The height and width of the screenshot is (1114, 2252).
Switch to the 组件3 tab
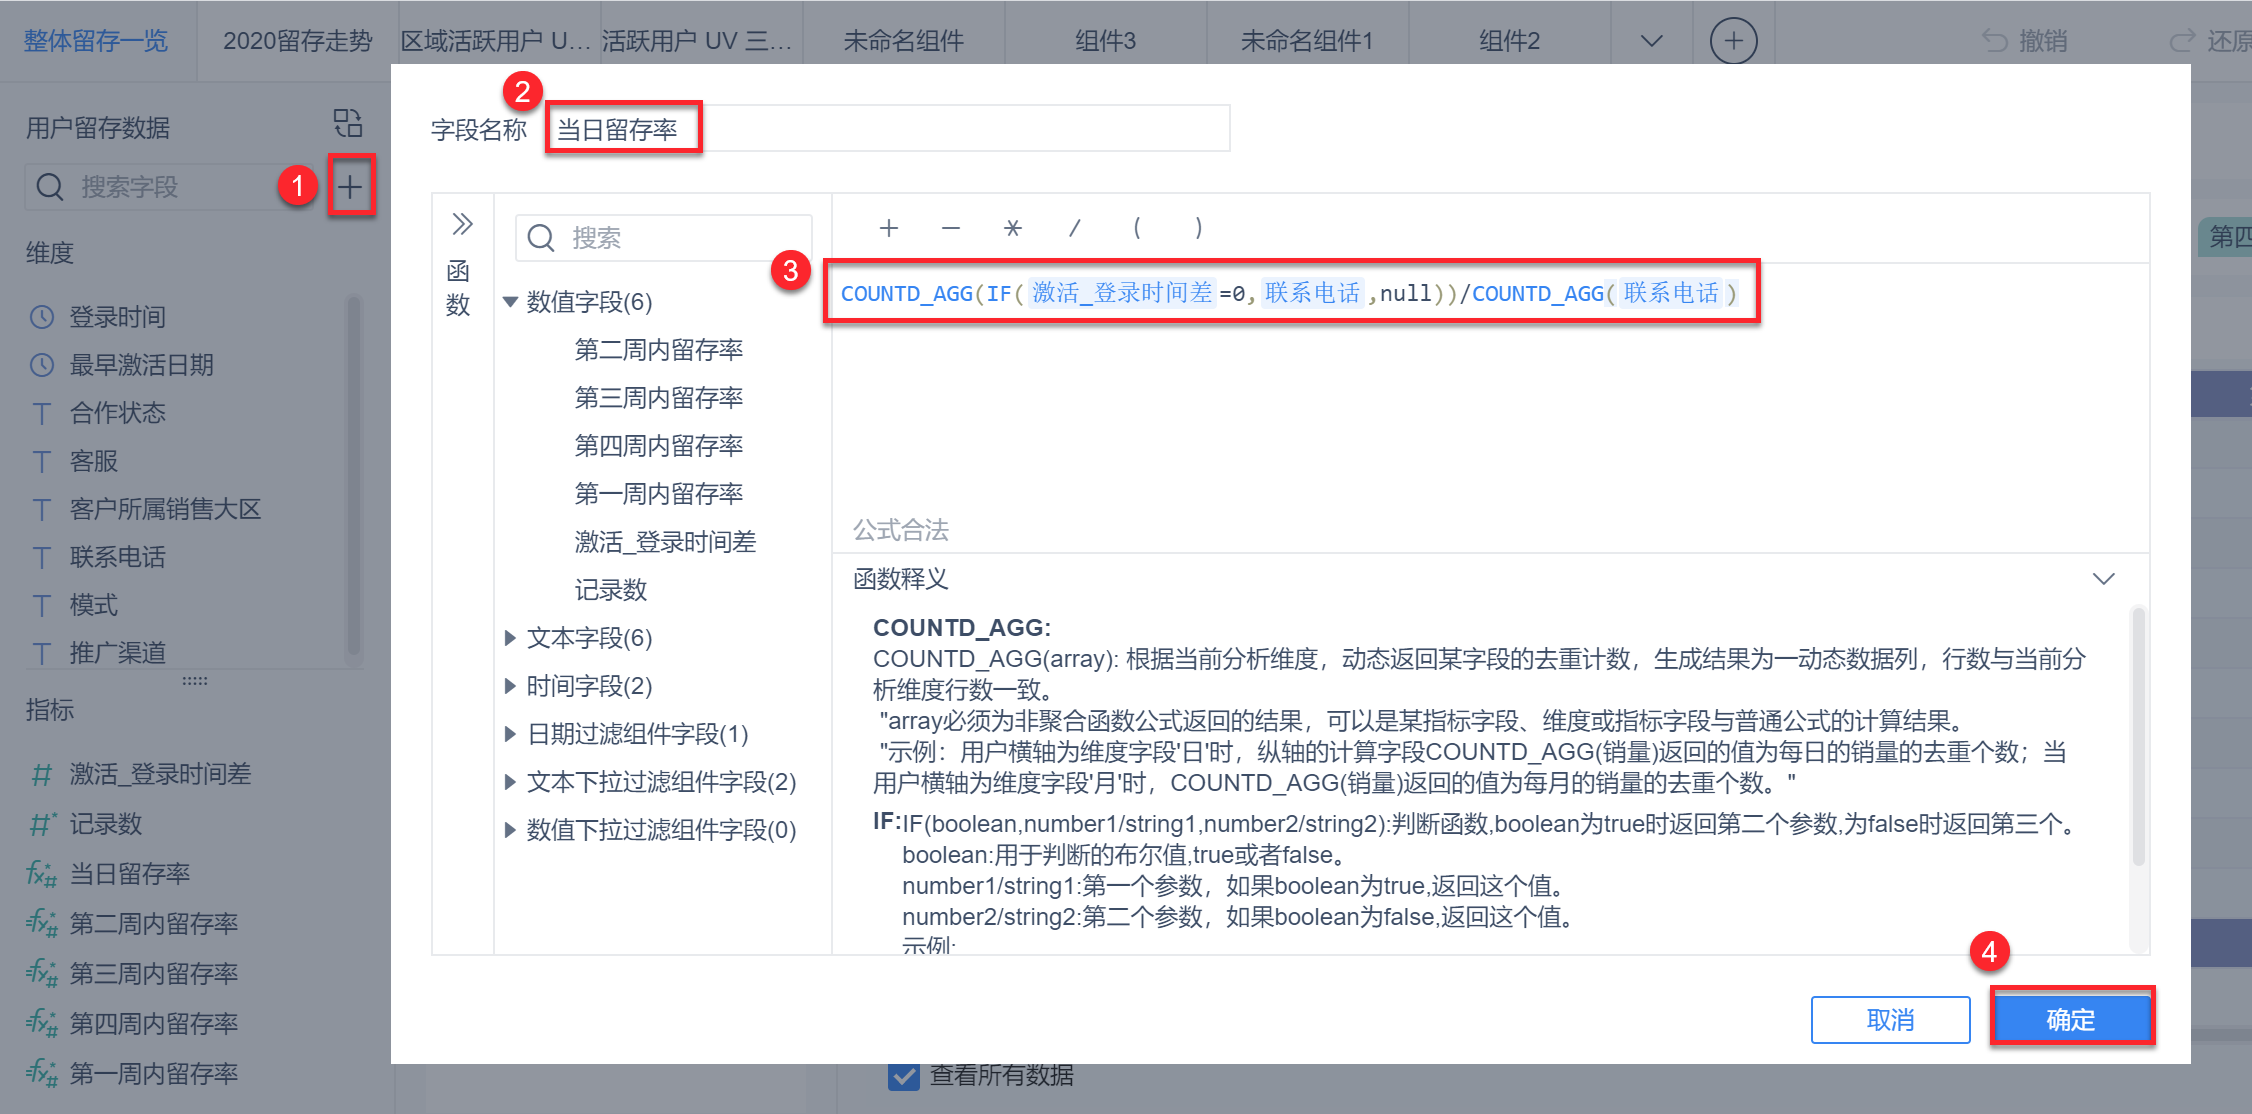coord(1105,41)
